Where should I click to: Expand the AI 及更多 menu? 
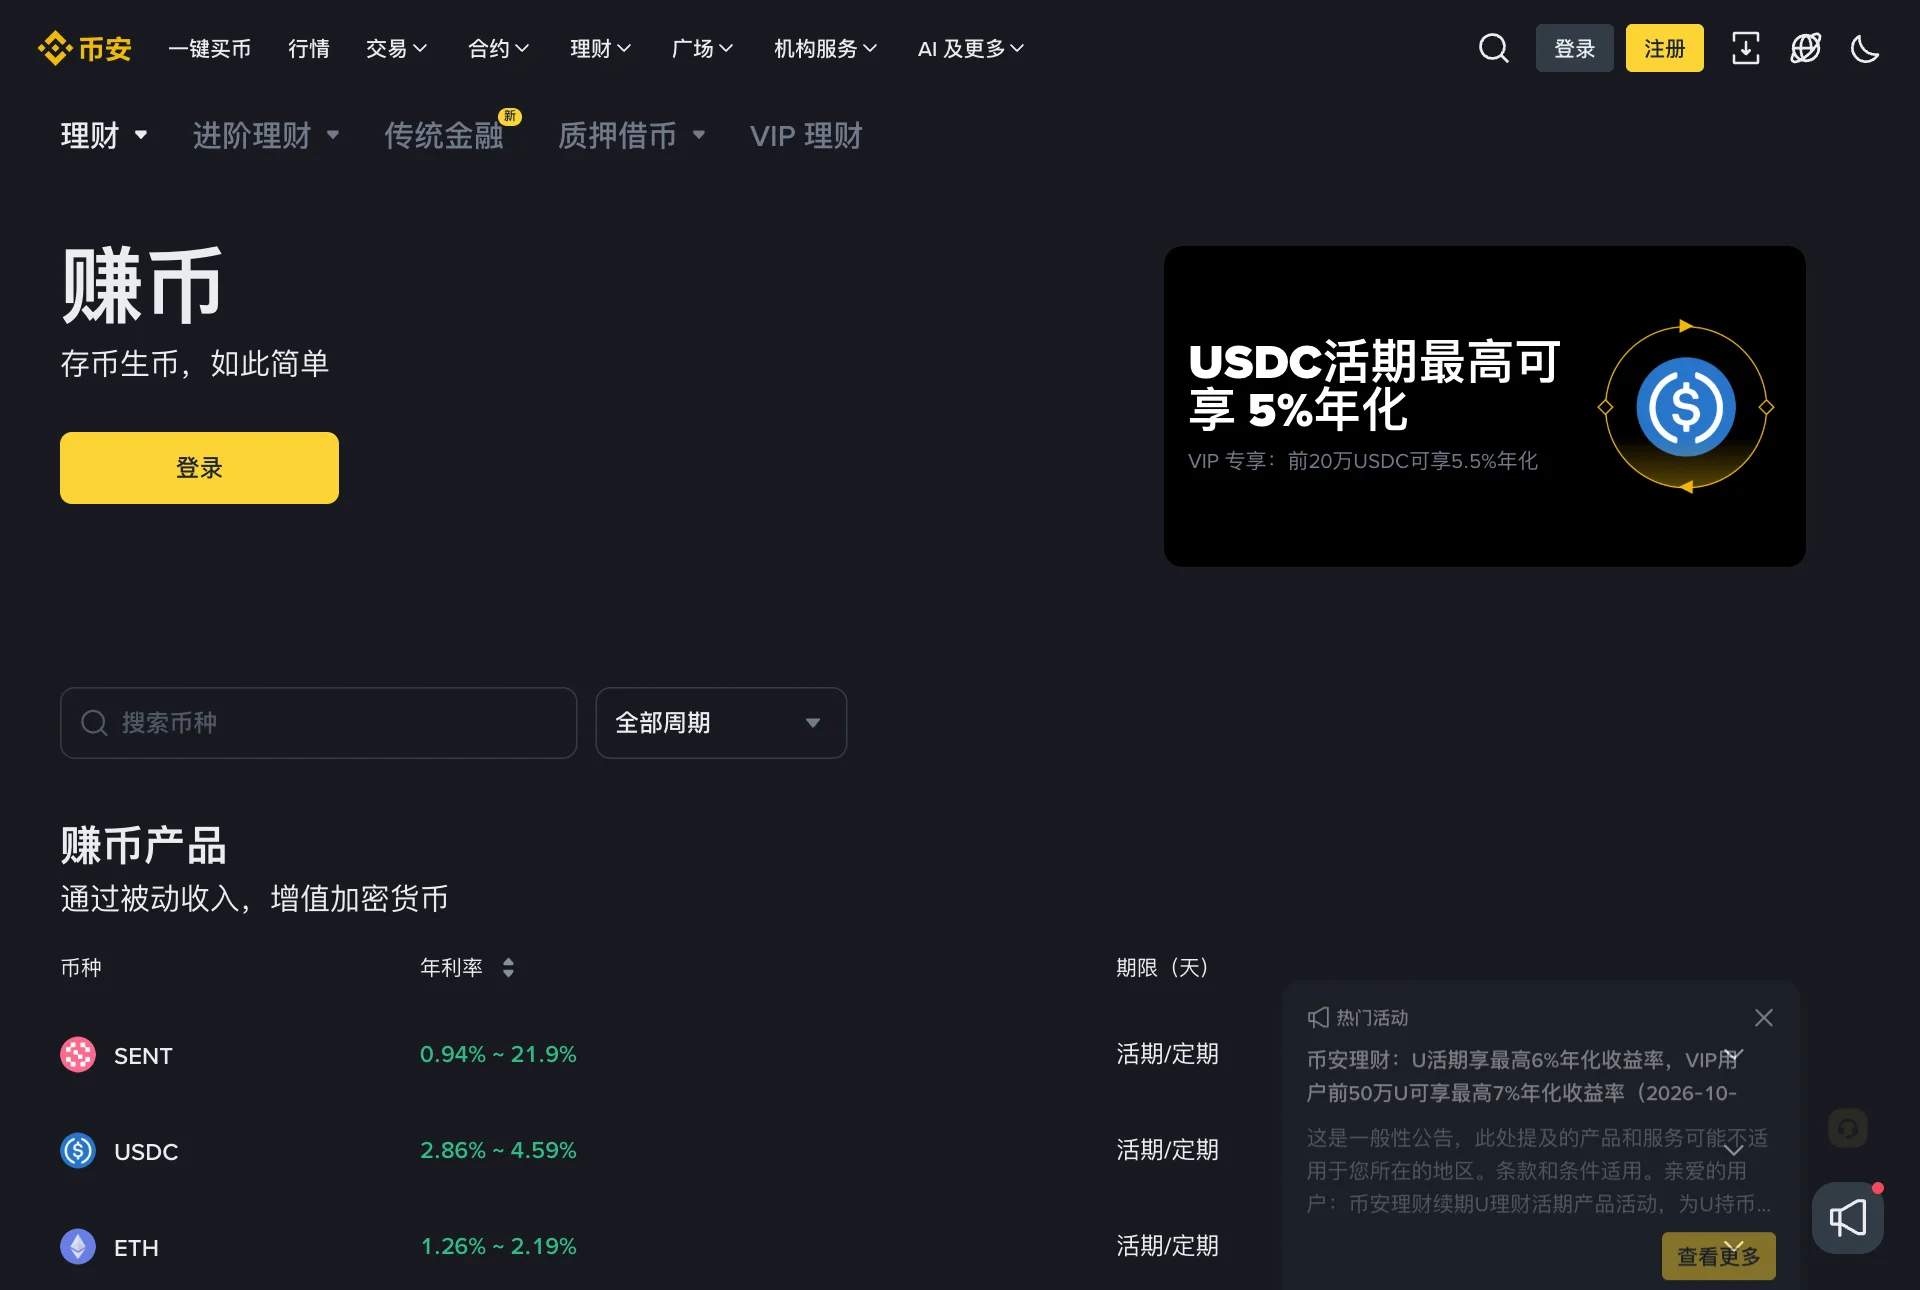[x=970, y=48]
